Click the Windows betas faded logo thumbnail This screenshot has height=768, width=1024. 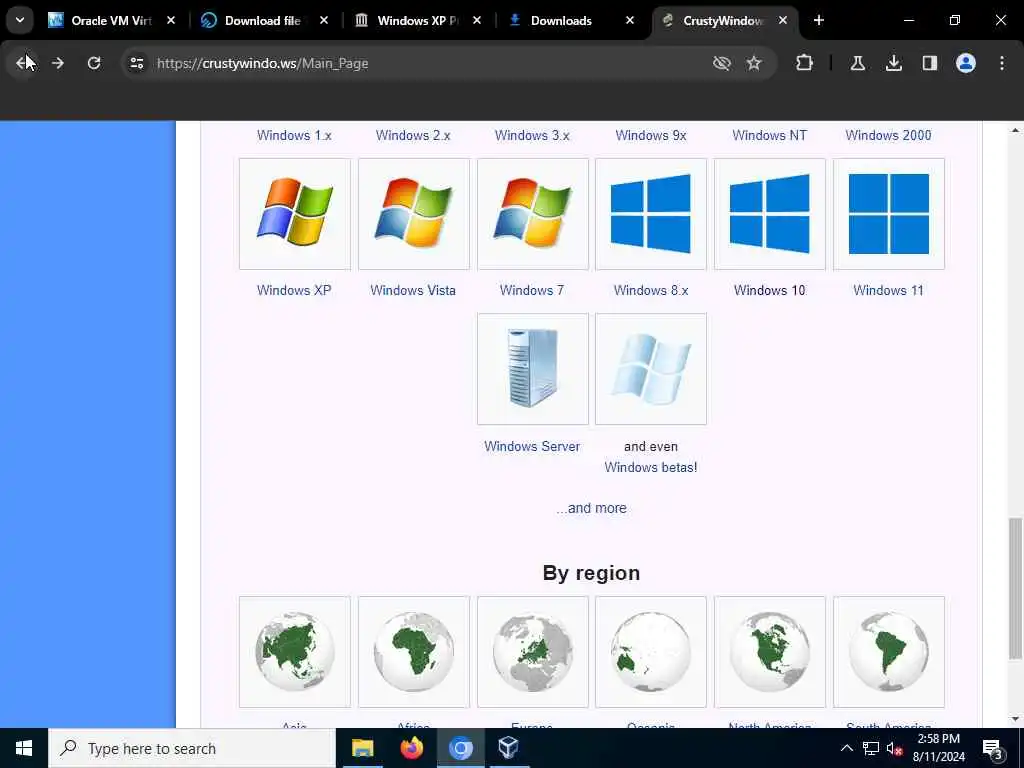650,369
